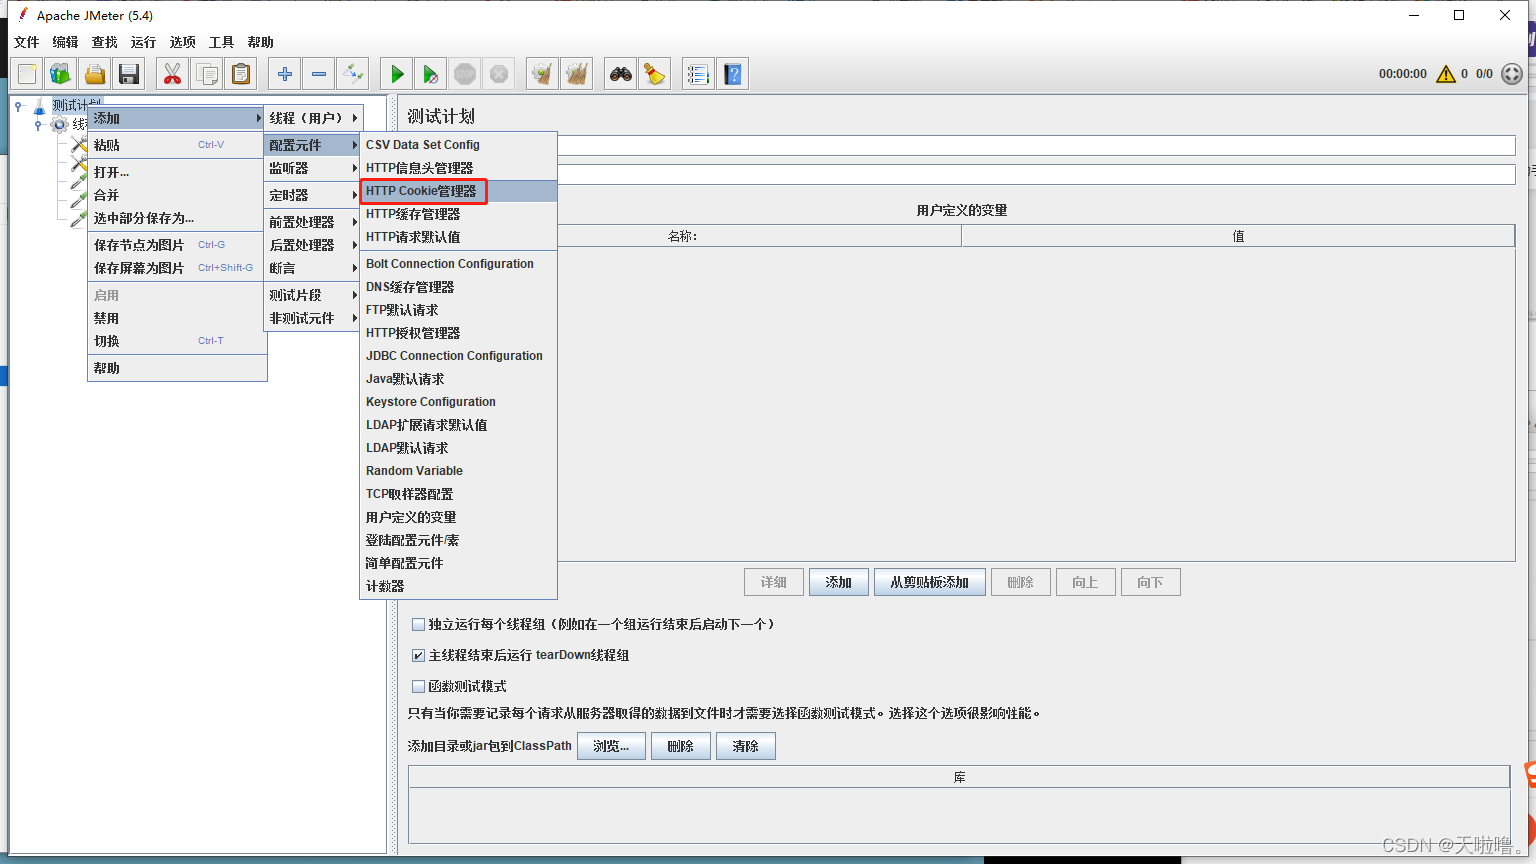Open the 文件 menu in menu bar

pos(27,42)
